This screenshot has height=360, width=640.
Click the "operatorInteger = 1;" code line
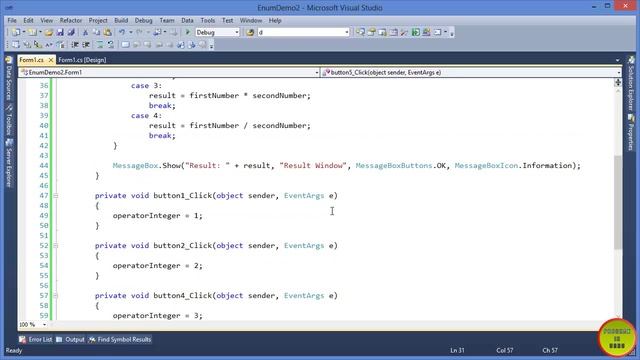click(158, 216)
